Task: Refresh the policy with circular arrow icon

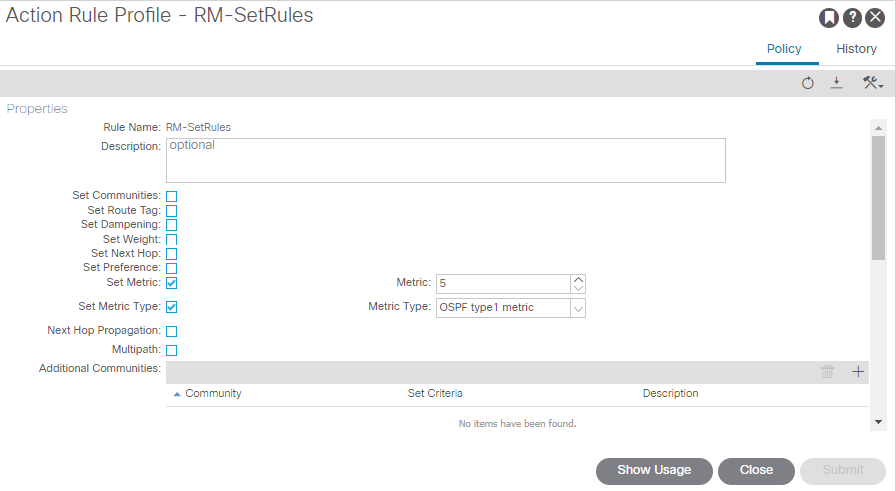Action: (807, 83)
